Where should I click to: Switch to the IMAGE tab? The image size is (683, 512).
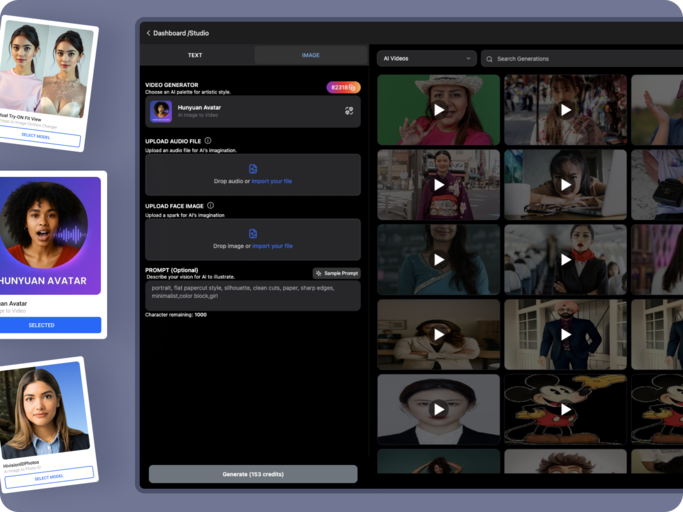(311, 55)
